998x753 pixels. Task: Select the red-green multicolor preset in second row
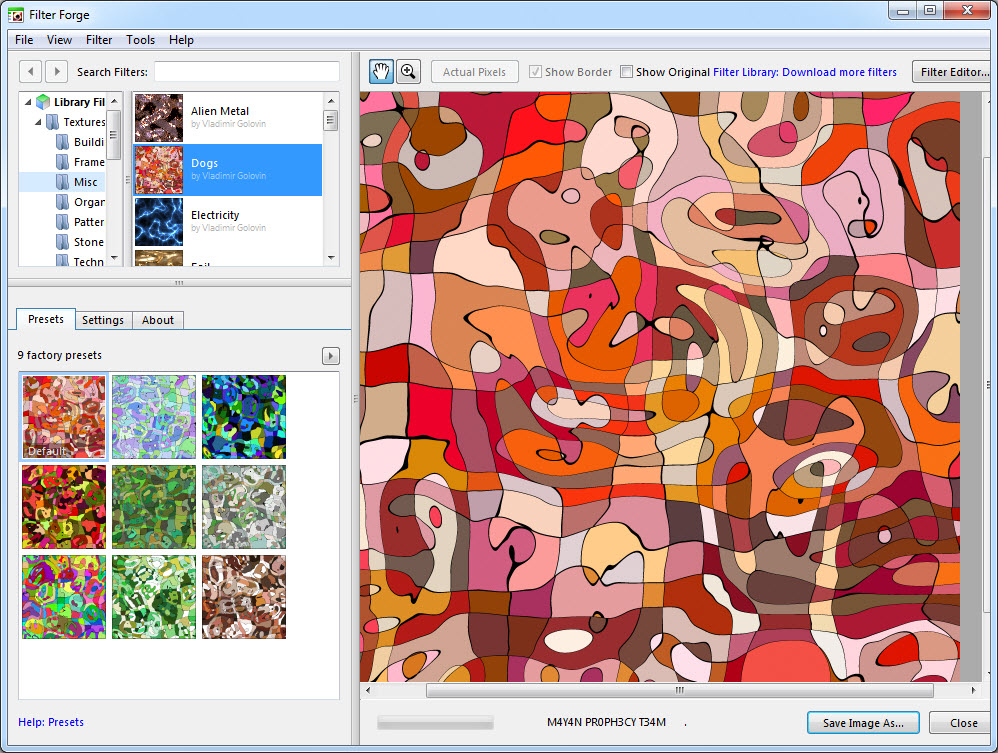click(x=64, y=507)
